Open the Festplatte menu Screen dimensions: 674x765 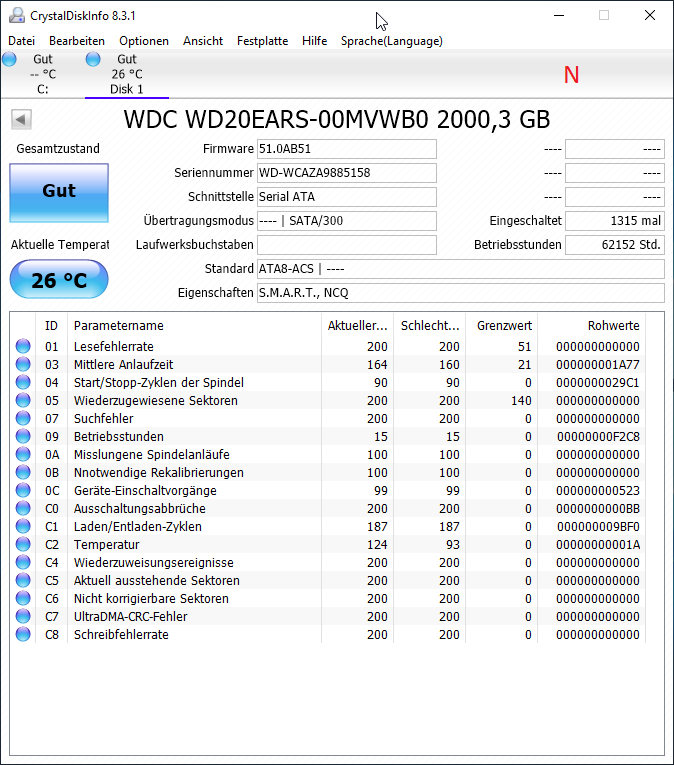click(263, 41)
